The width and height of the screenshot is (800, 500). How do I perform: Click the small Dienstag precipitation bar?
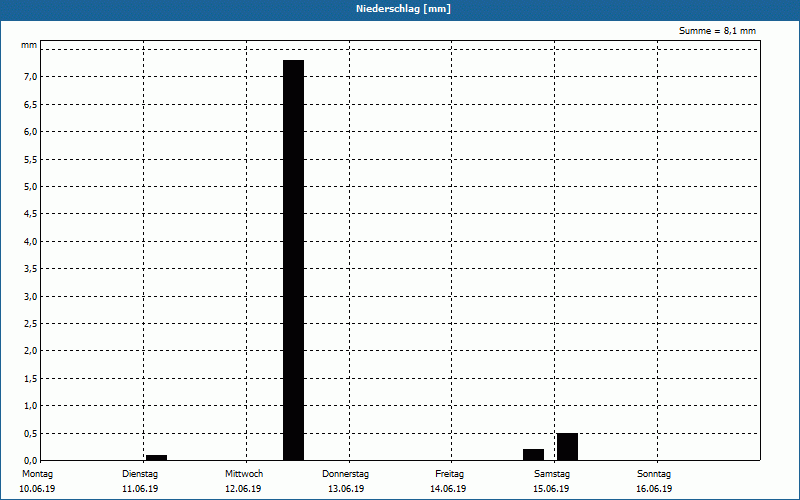click(x=157, y=458)
